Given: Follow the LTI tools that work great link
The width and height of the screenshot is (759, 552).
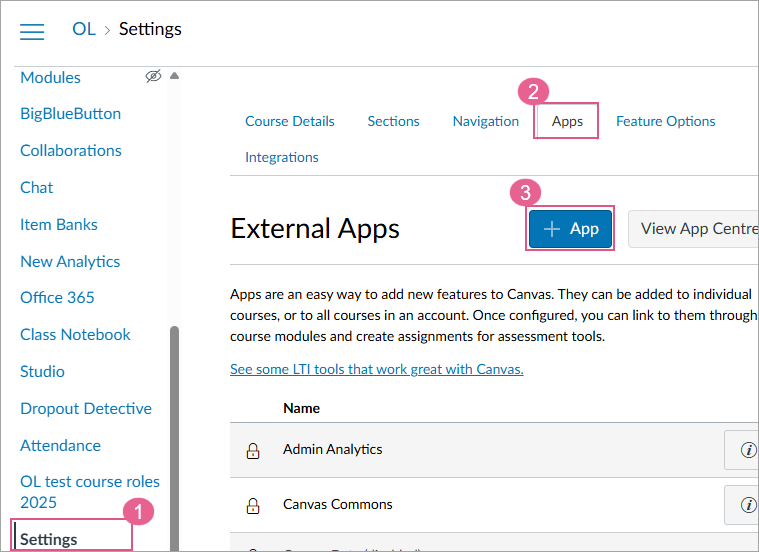Looking at the screenshot, I should (x=377, y=369).
